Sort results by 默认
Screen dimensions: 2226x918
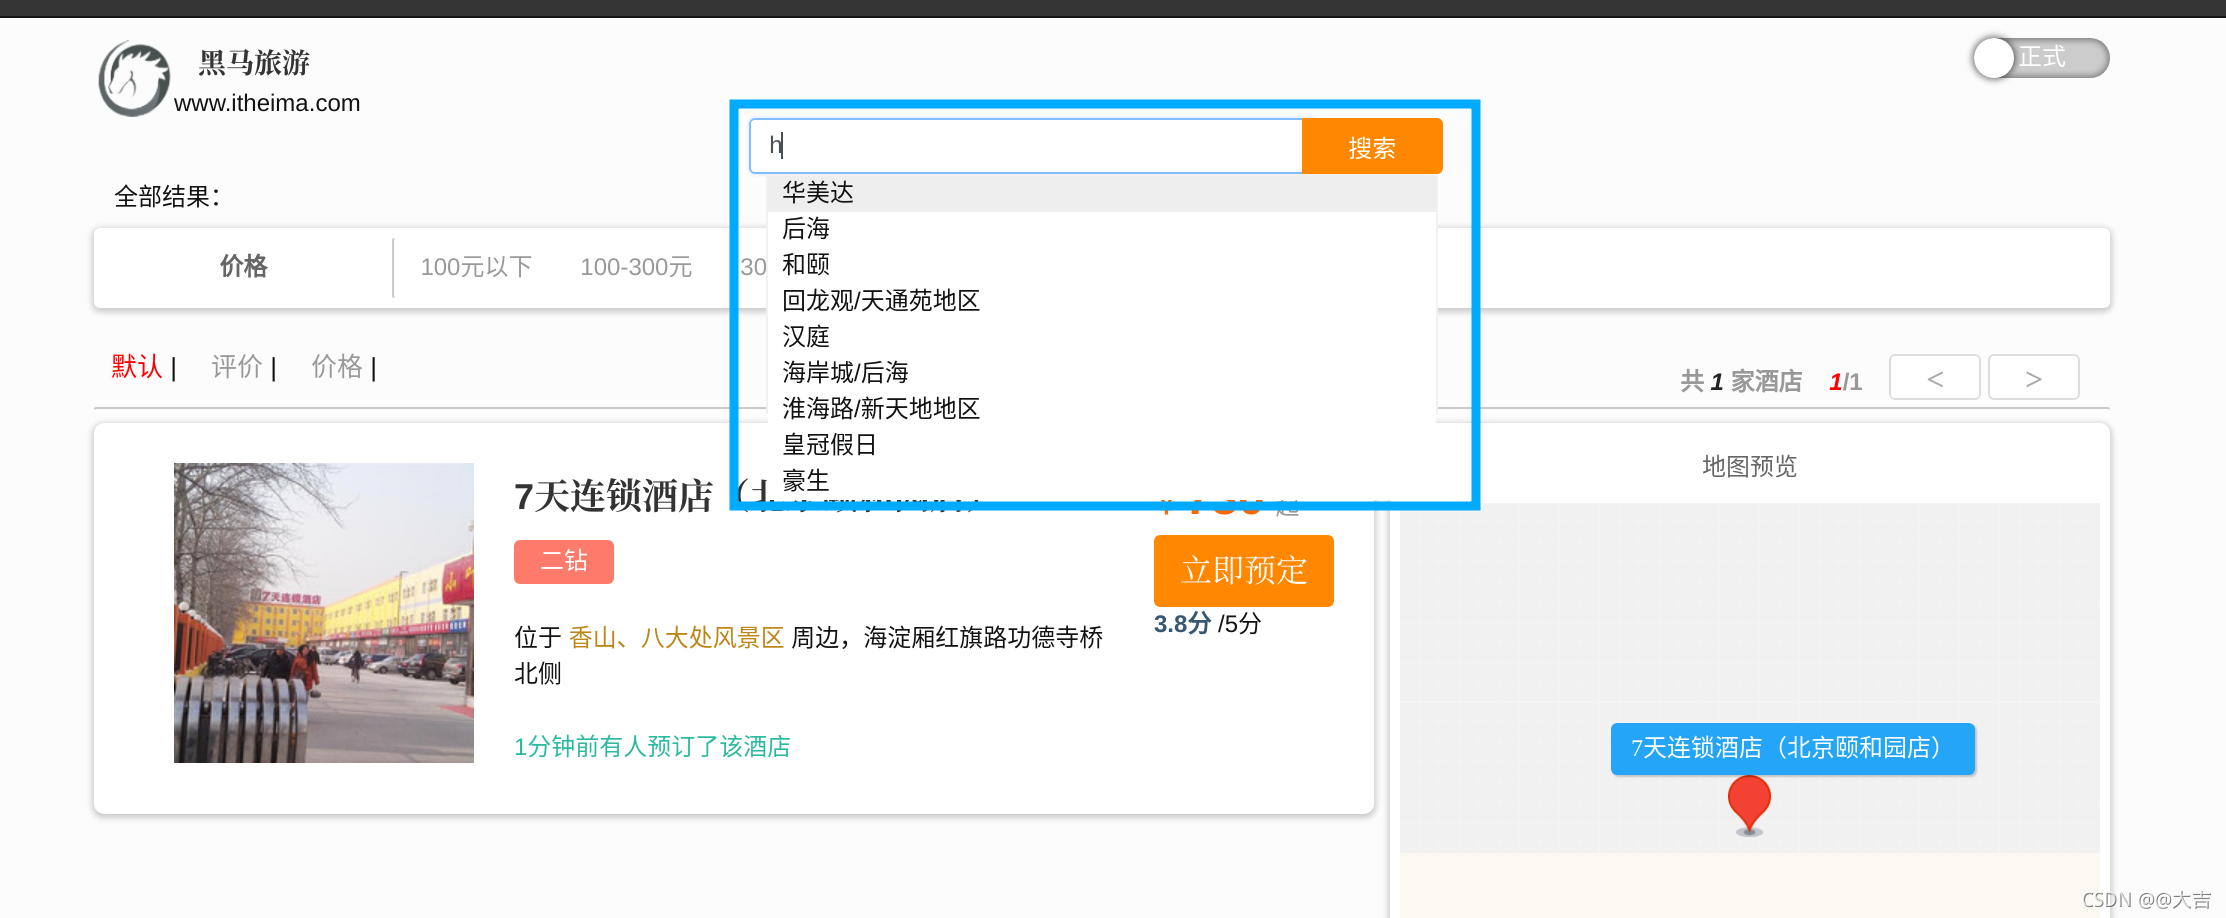[137, 367]
